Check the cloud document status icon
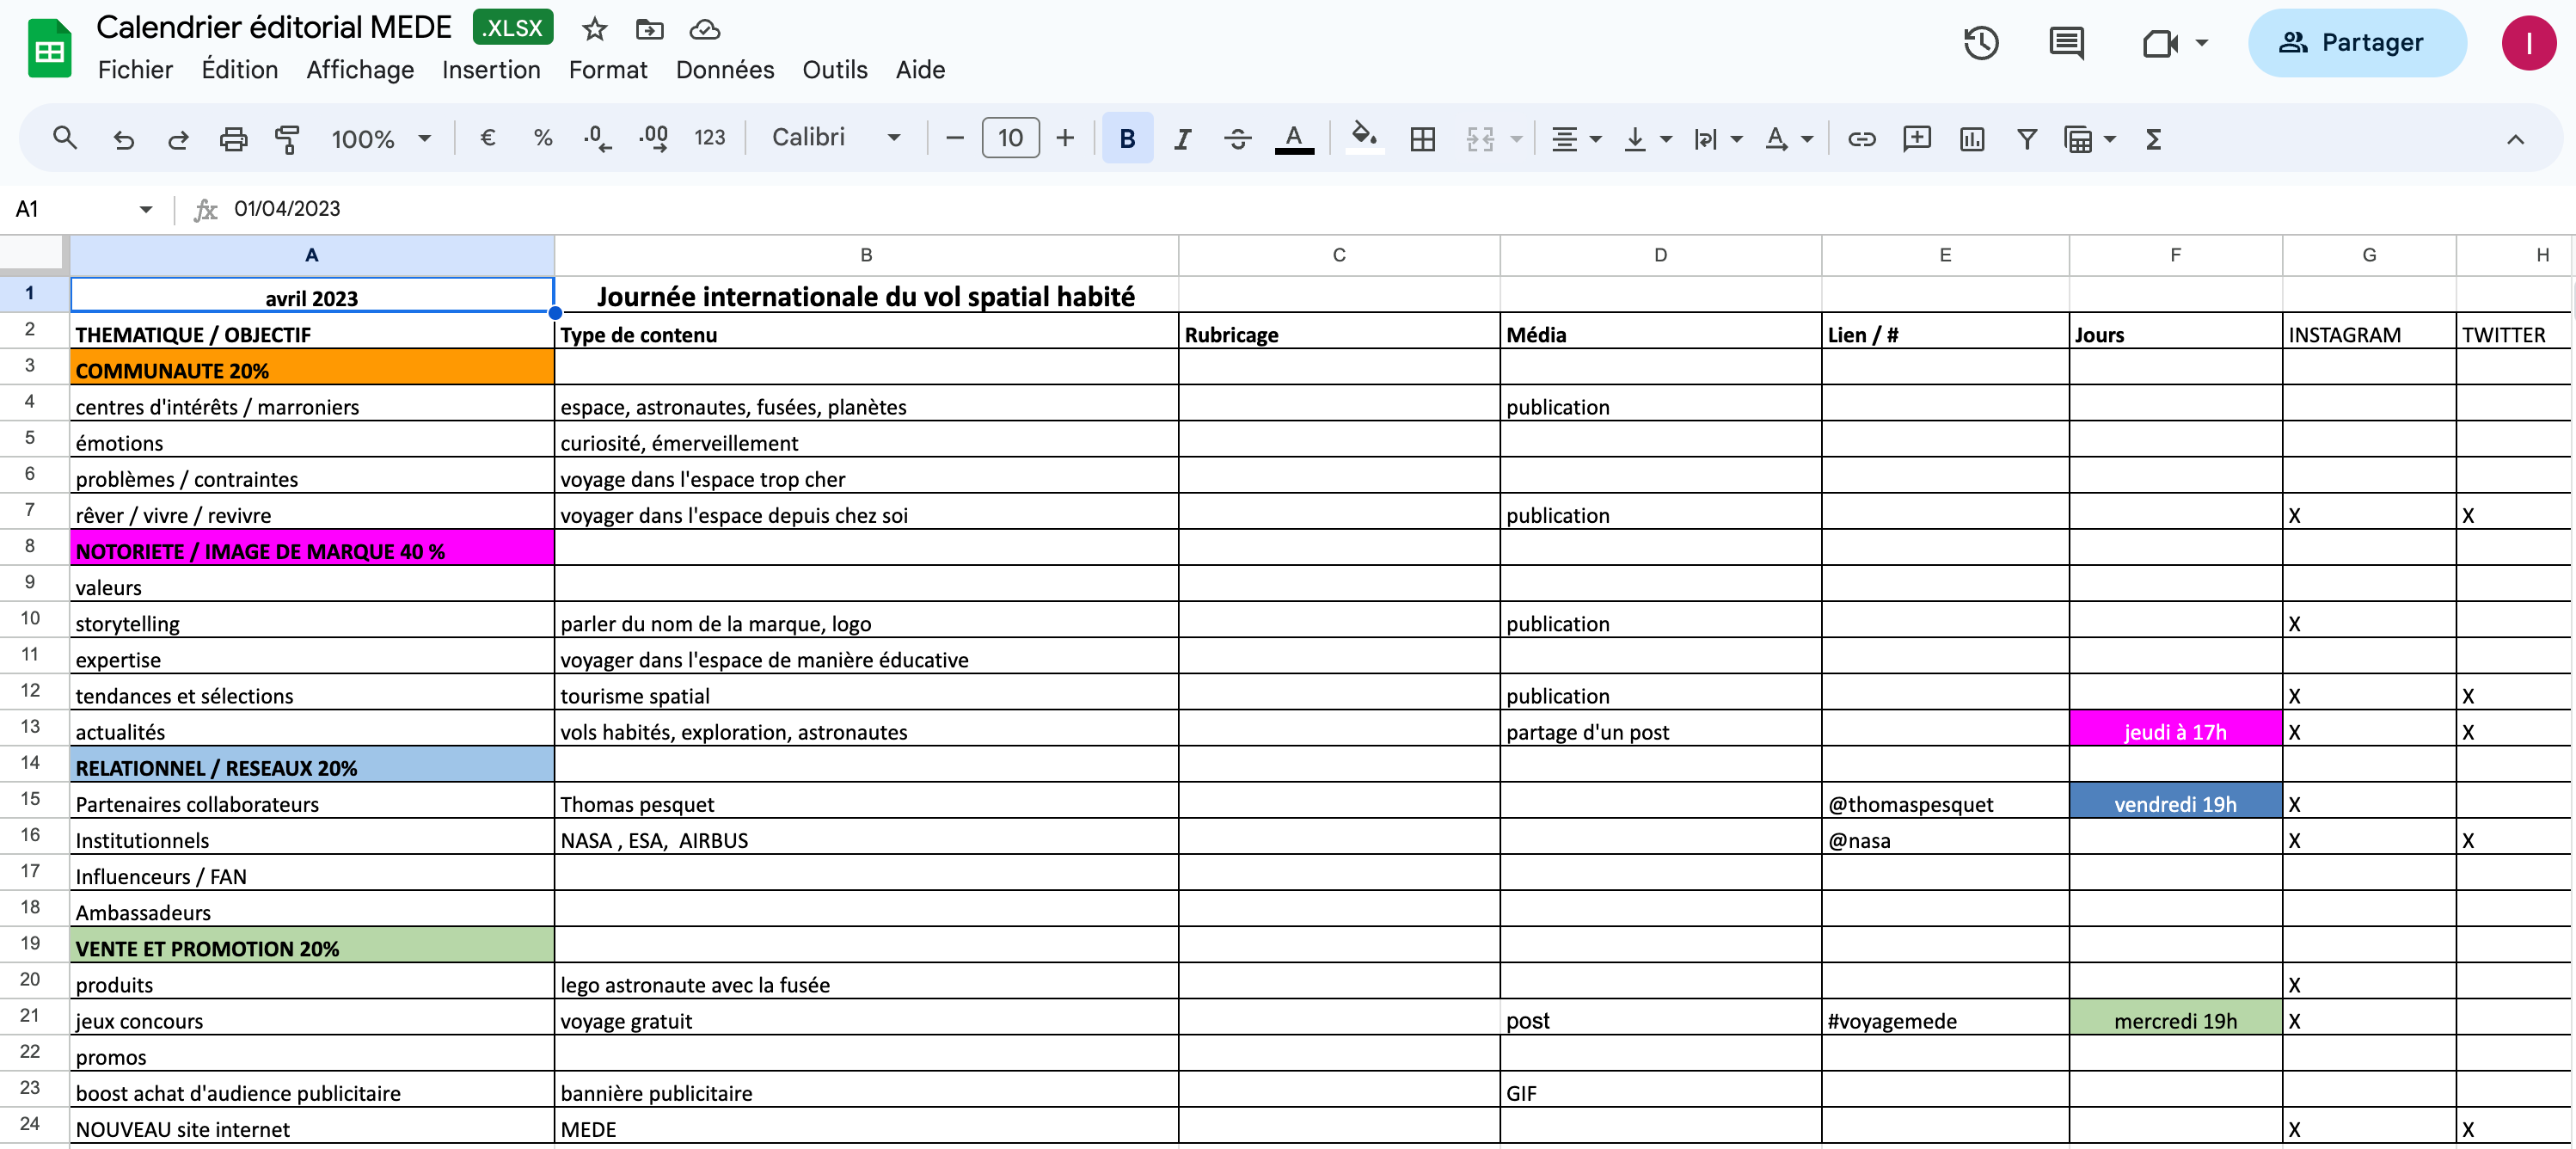 (x=705, y=29)
